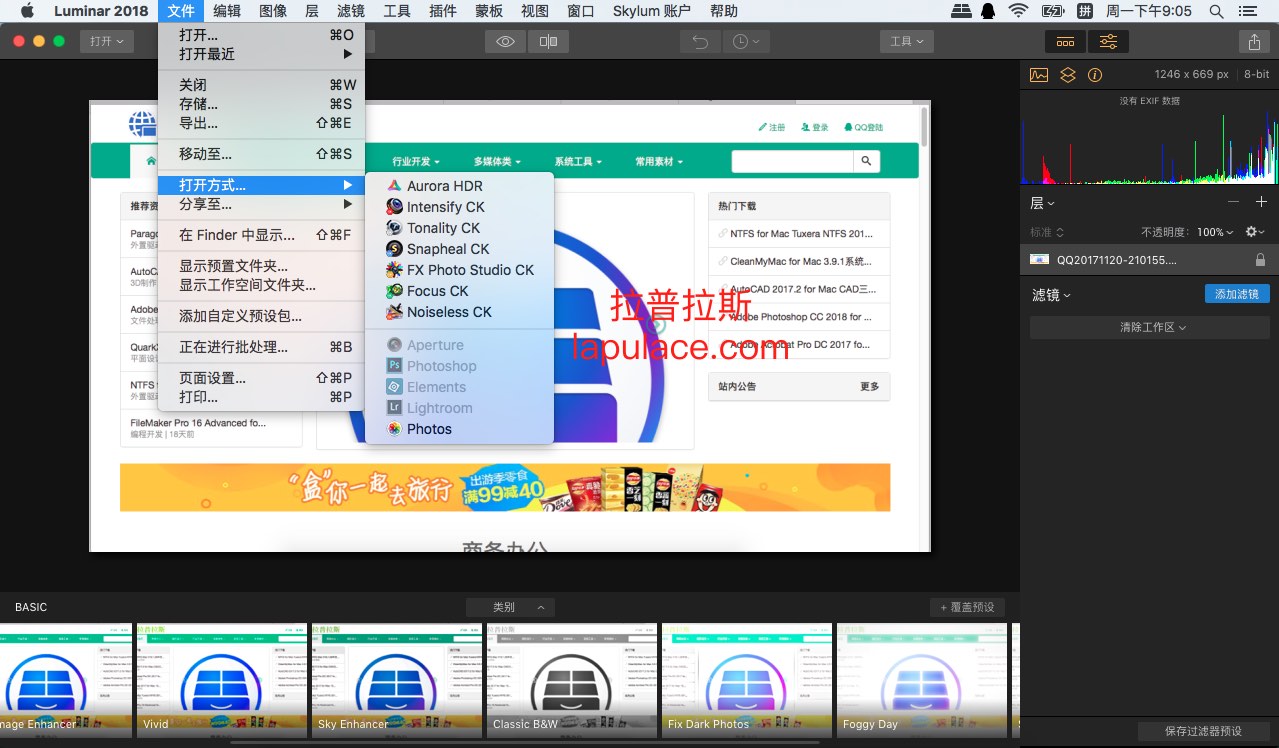
Task: Click the QQ penguin menu bar icon
Action: [989, 11]
